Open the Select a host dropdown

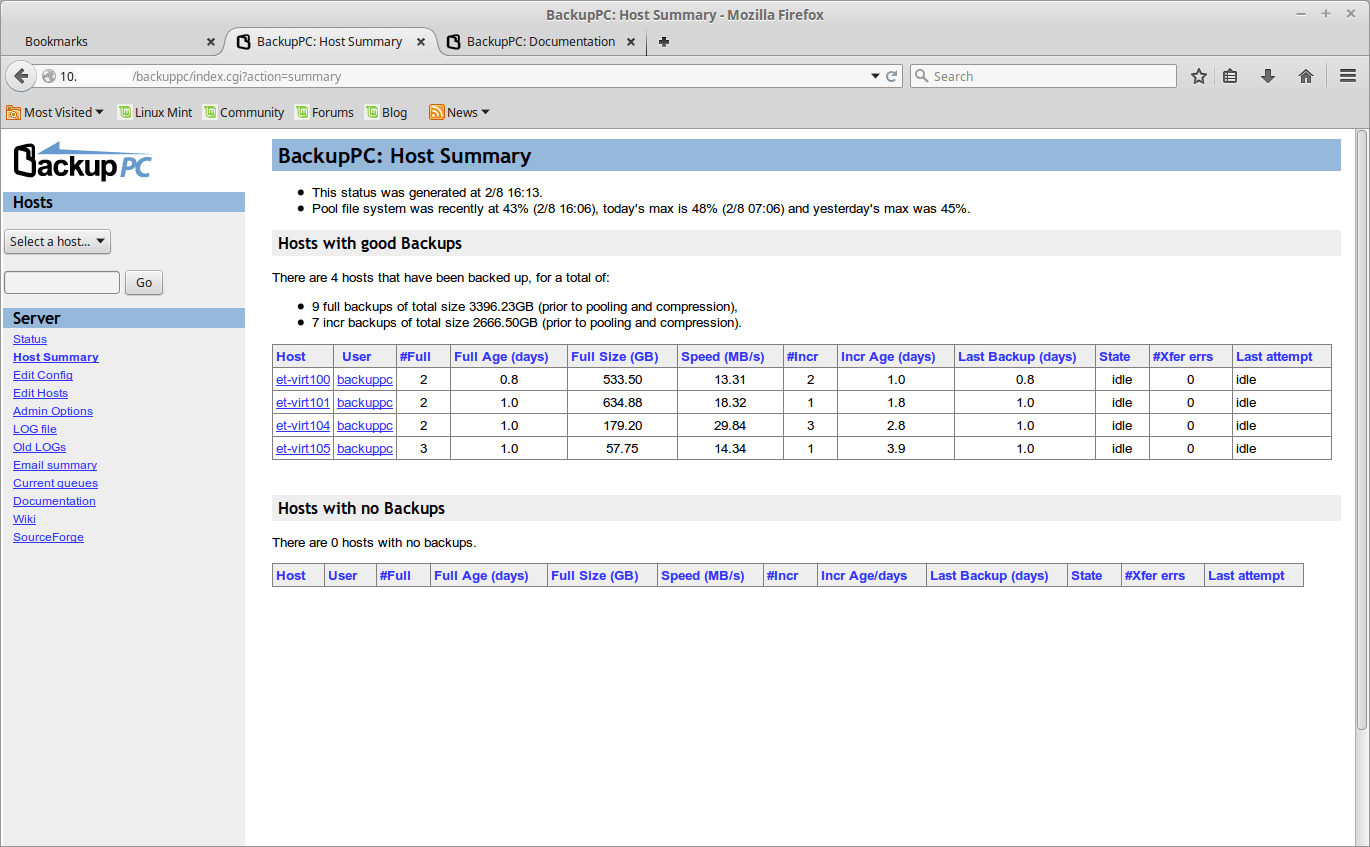pos(57,241)
